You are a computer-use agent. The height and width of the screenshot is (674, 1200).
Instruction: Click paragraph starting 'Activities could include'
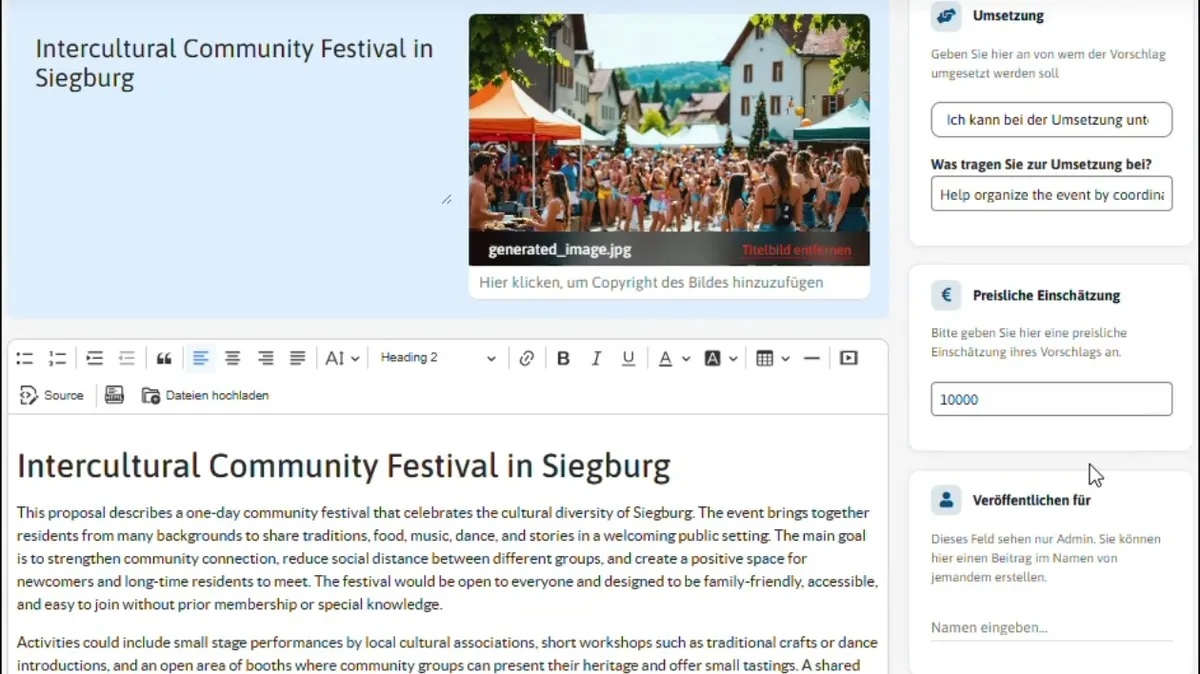click(448, 654)
